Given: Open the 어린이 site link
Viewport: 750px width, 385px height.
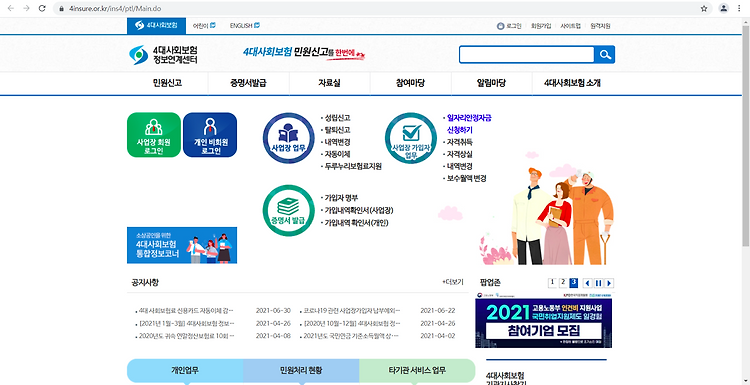Looking at the screenshot, I should click(x=204, y=26).
